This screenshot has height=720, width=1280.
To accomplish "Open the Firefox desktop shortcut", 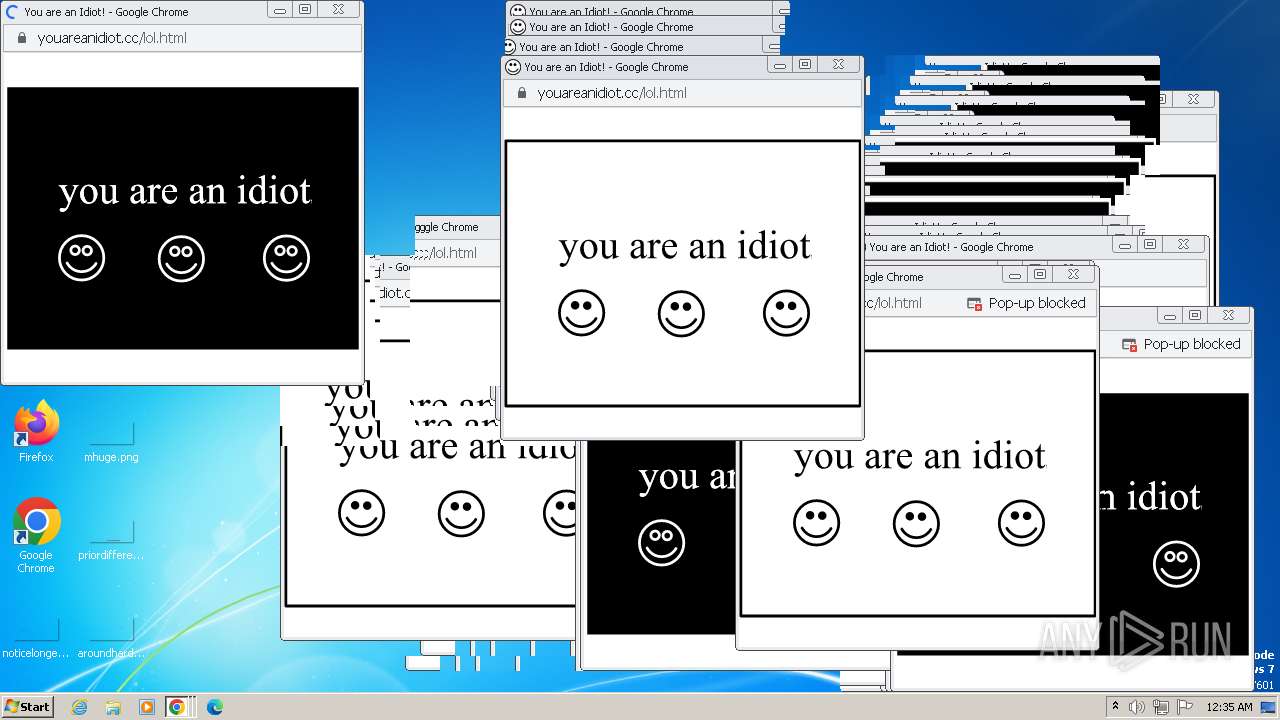I will pos(37,432).
